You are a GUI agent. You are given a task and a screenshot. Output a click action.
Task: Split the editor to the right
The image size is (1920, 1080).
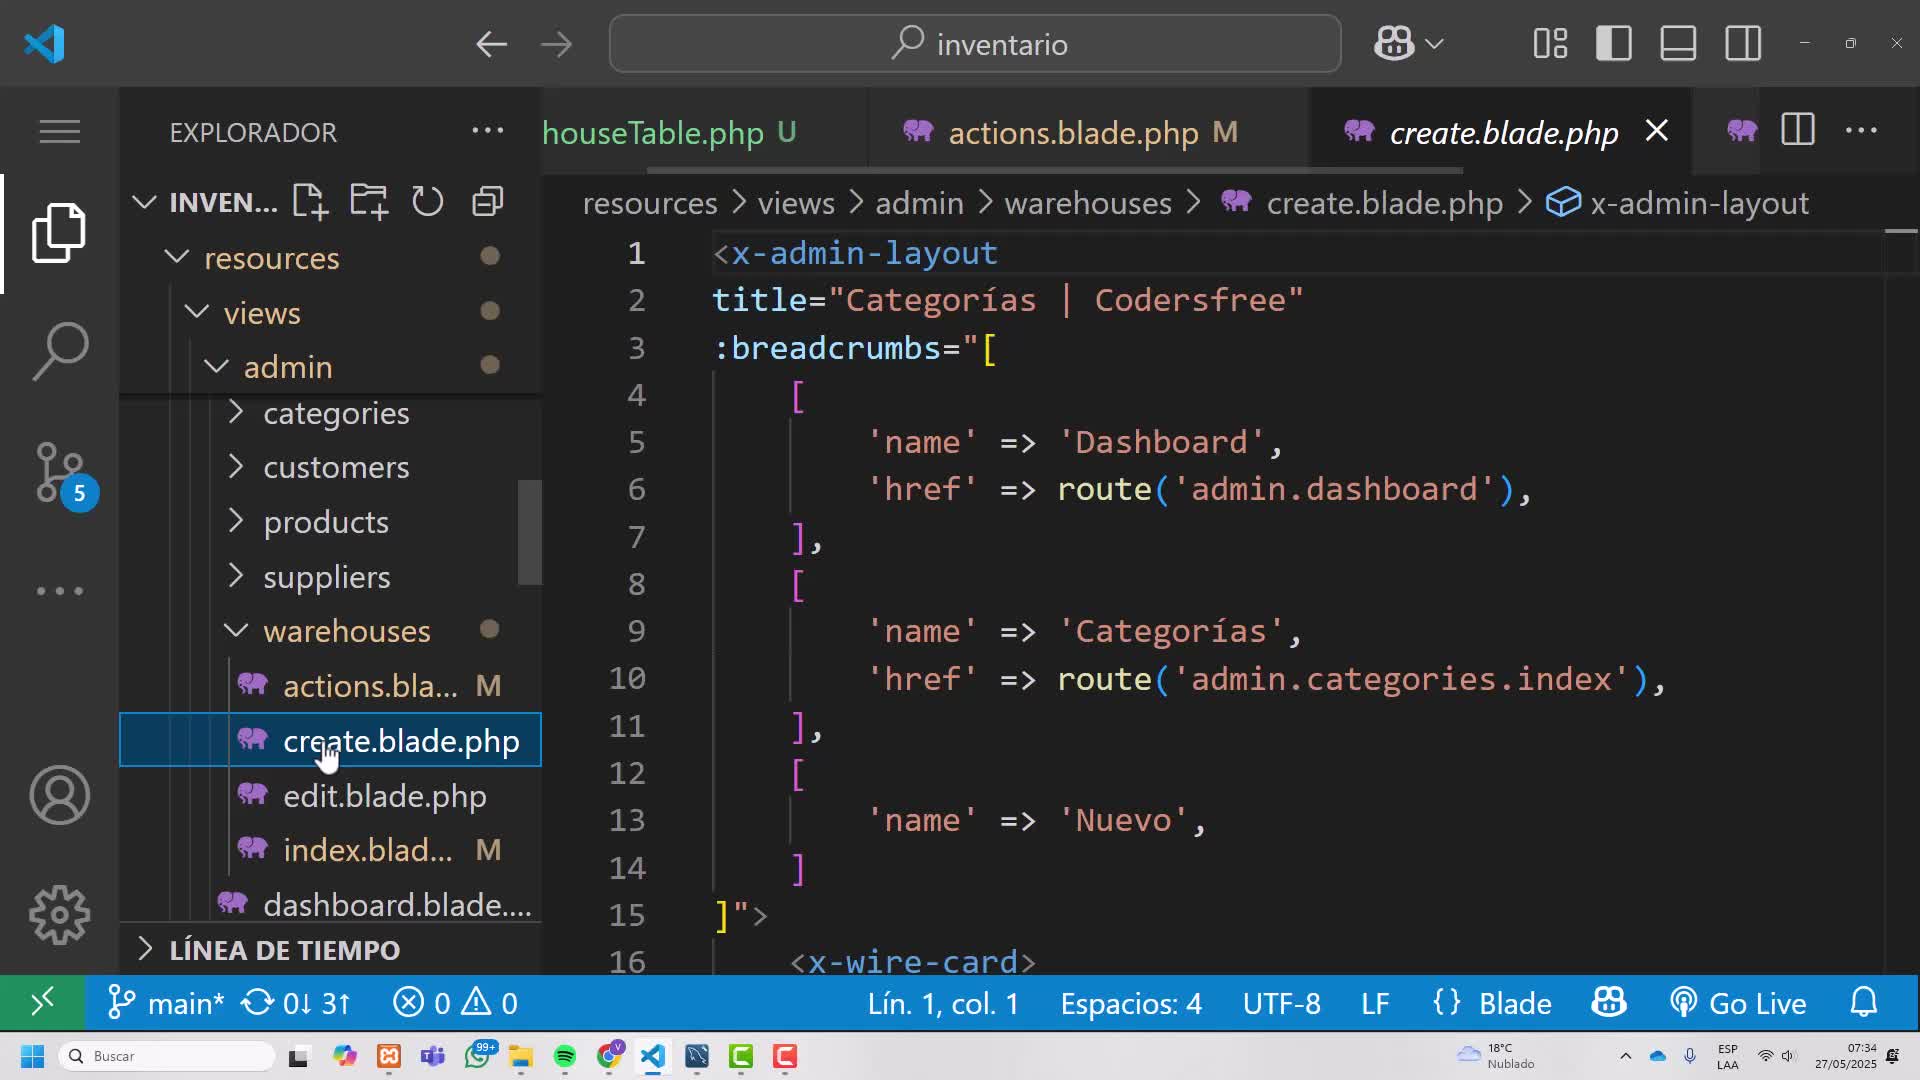(1798, 130)
